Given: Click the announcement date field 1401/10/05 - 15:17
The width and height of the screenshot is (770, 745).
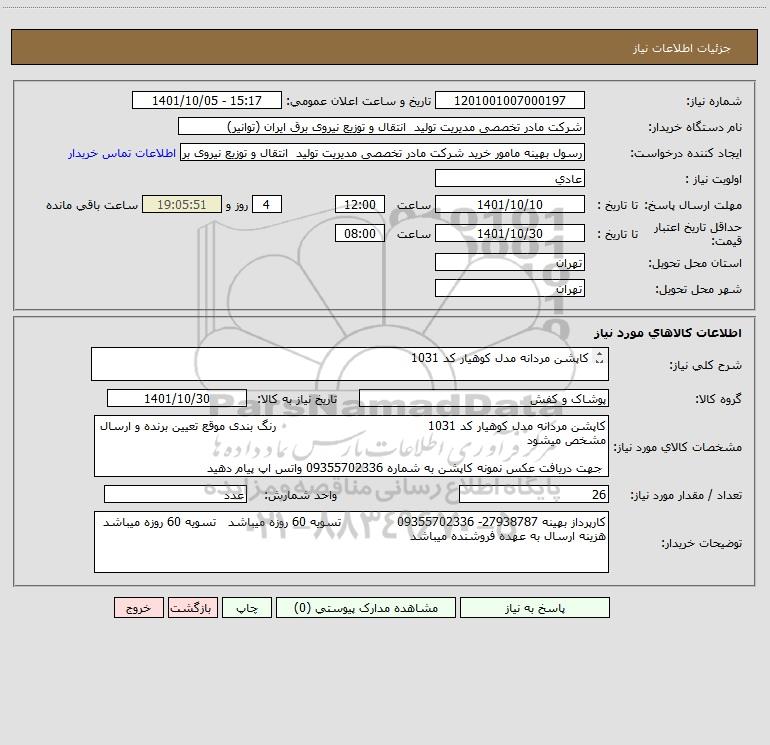Looking at the screenshot, I should 207,101.
